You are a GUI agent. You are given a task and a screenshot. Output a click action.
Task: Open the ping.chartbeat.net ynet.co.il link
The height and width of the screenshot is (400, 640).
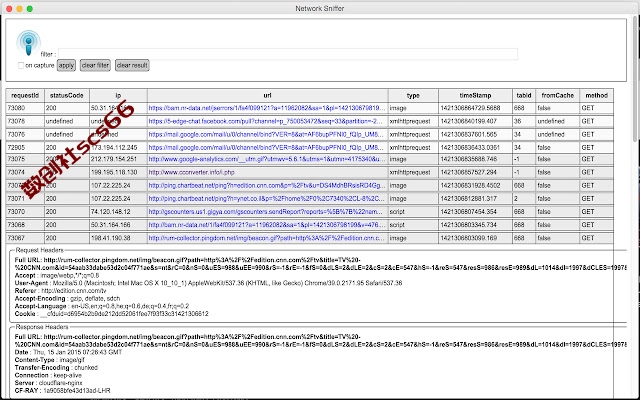pos(267,198)
